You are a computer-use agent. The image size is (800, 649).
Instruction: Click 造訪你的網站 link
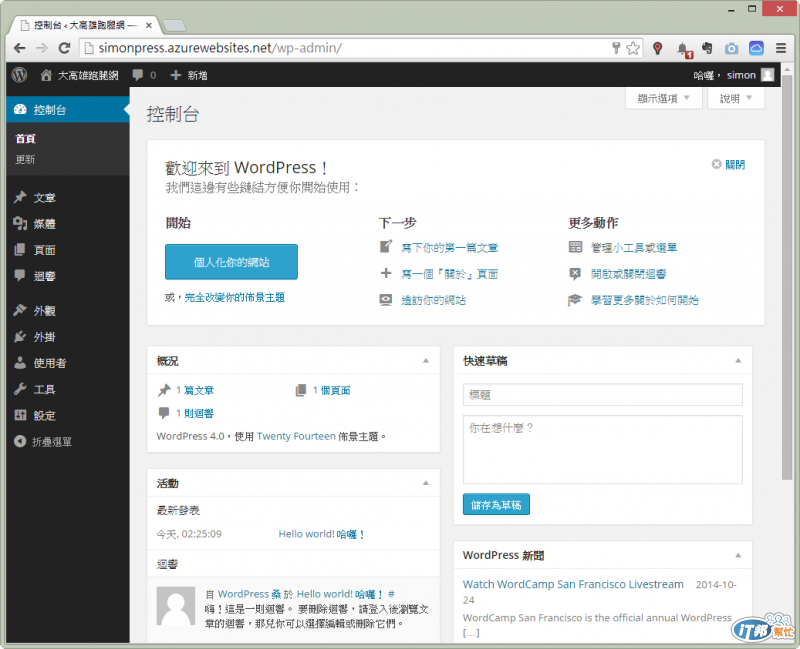click(x=433, y=300)
